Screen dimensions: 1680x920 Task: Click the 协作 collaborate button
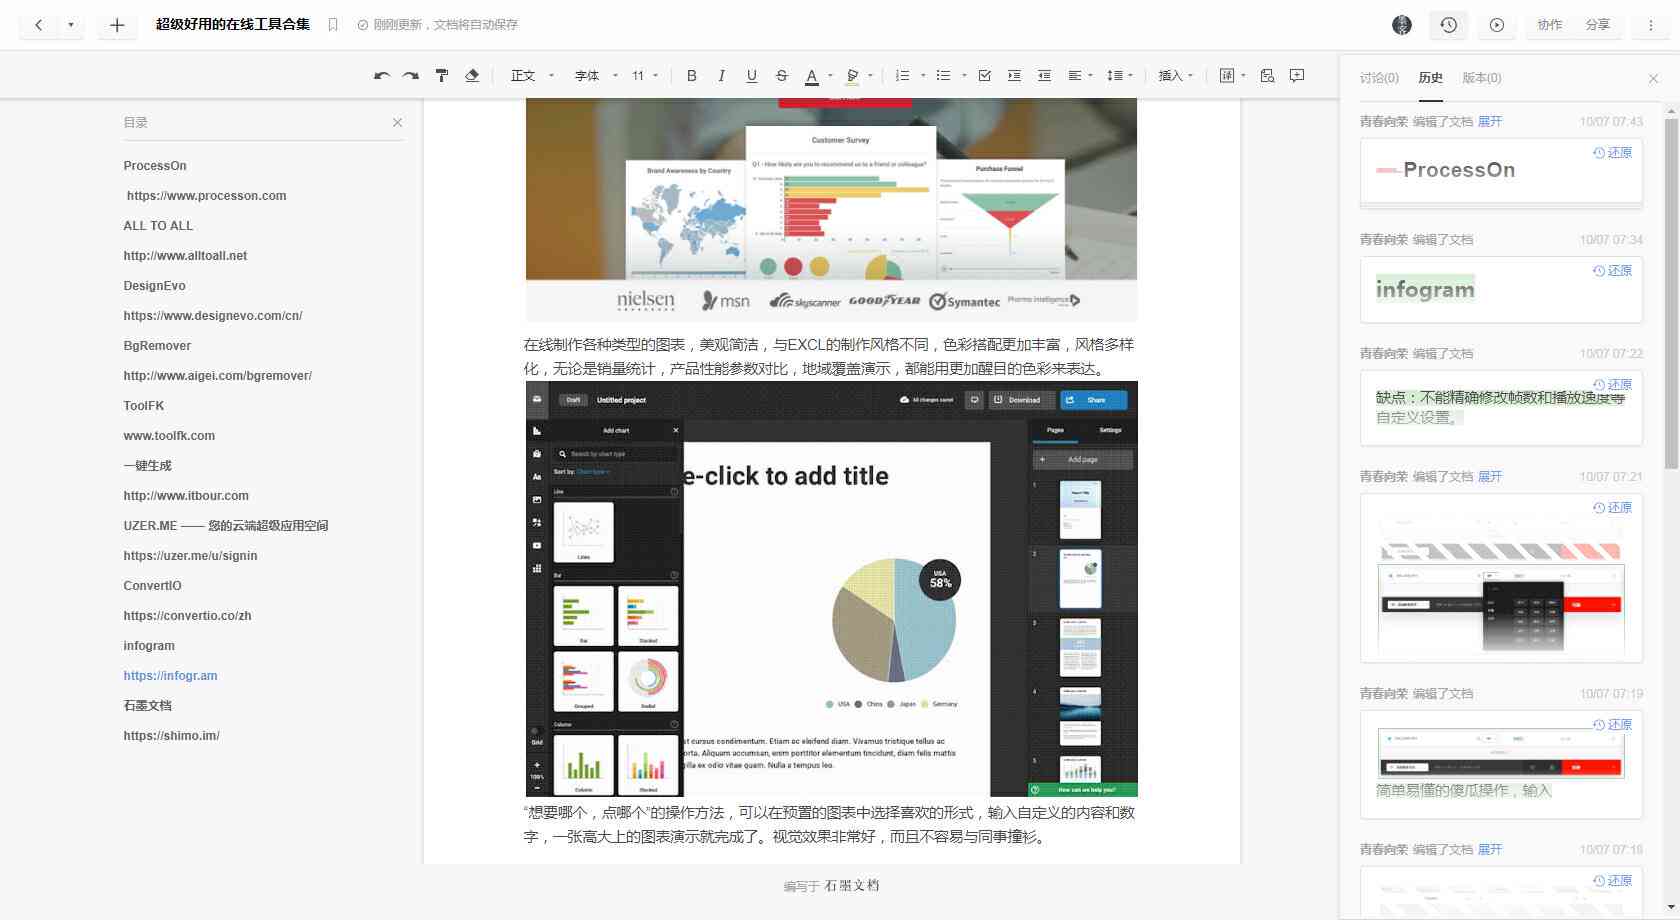(1550, 25)
